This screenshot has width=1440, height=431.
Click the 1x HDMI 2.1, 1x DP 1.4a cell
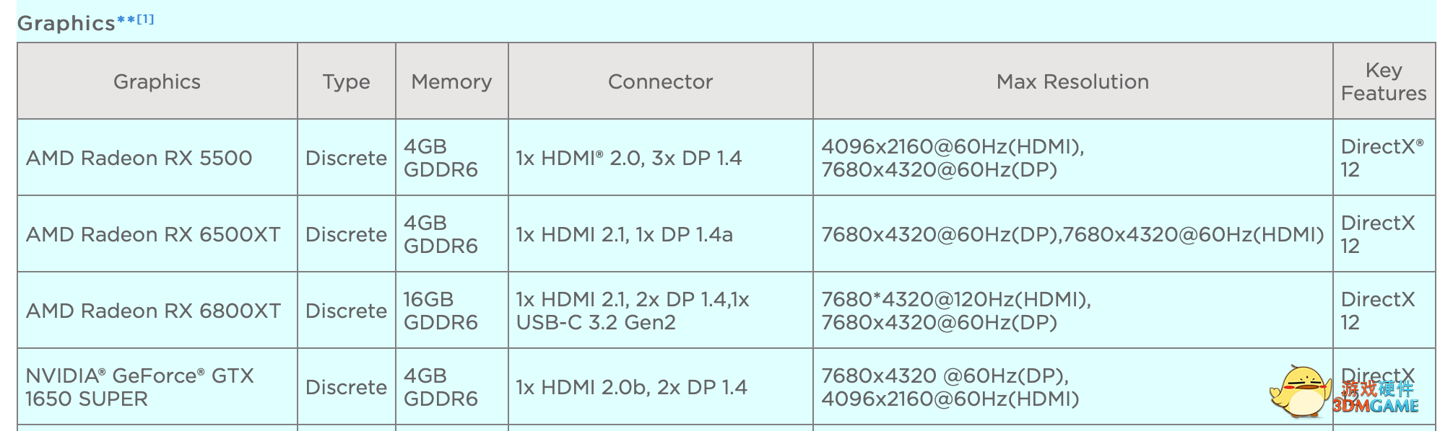tap(624, 235)
